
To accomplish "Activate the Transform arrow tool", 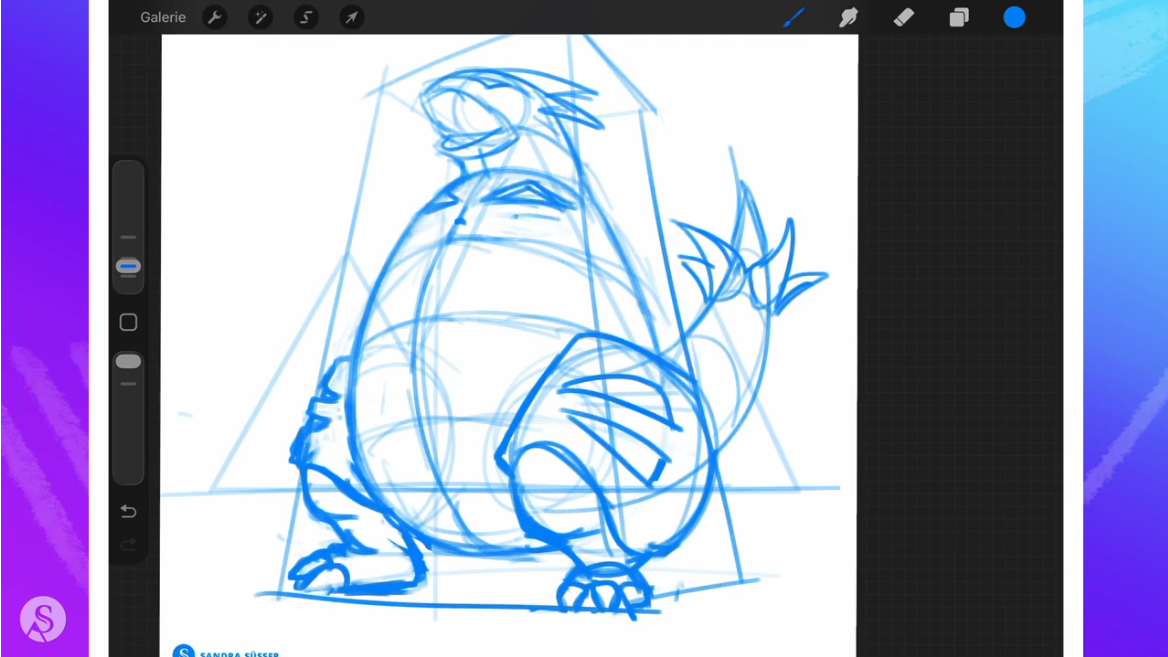I will [352, 17].
